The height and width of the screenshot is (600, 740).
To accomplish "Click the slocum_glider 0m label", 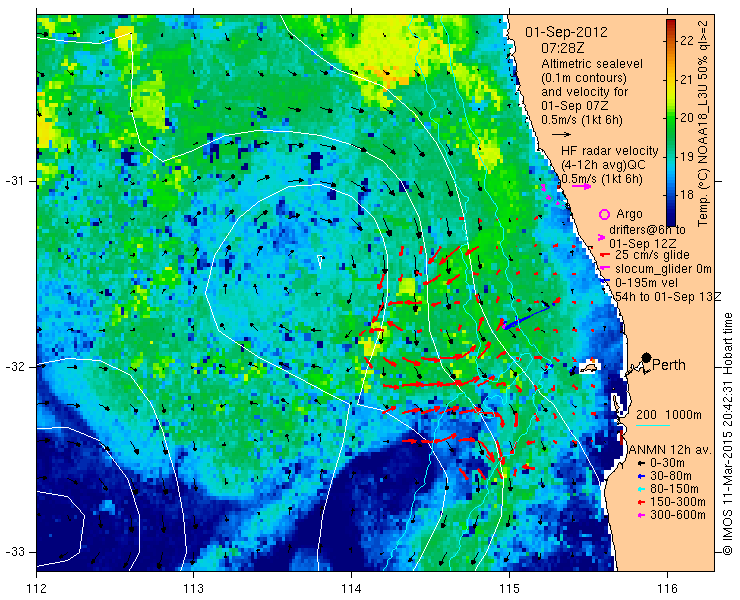I will (x=663, y=269).
